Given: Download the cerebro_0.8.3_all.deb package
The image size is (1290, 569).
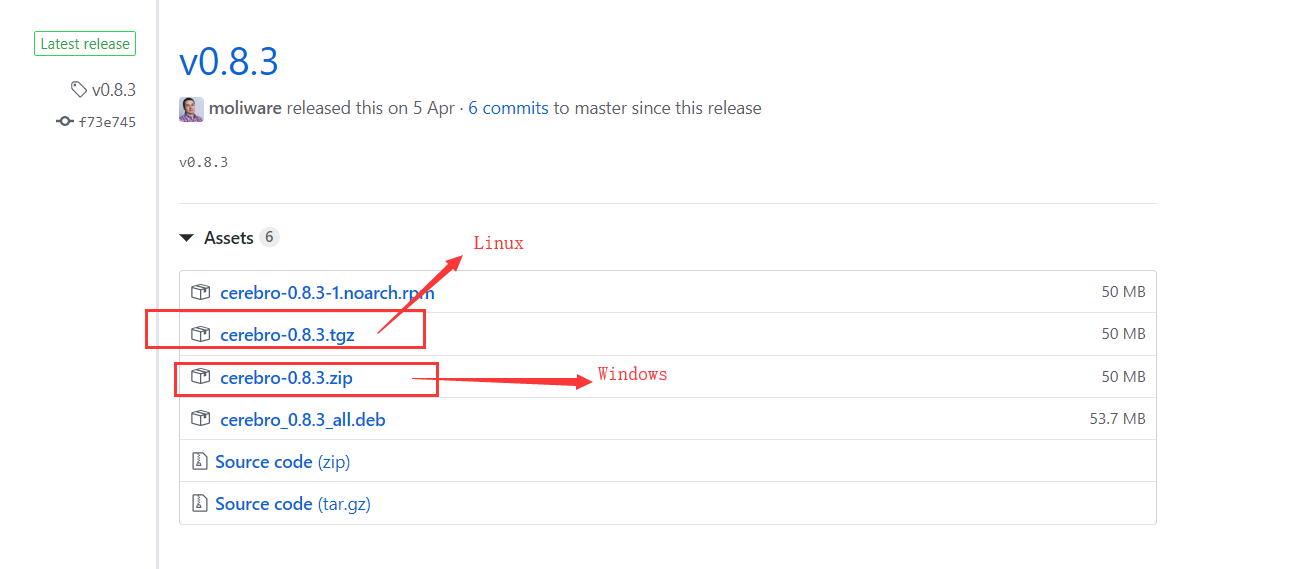Looking at the screenshot, I should click(x=302, y=420).
